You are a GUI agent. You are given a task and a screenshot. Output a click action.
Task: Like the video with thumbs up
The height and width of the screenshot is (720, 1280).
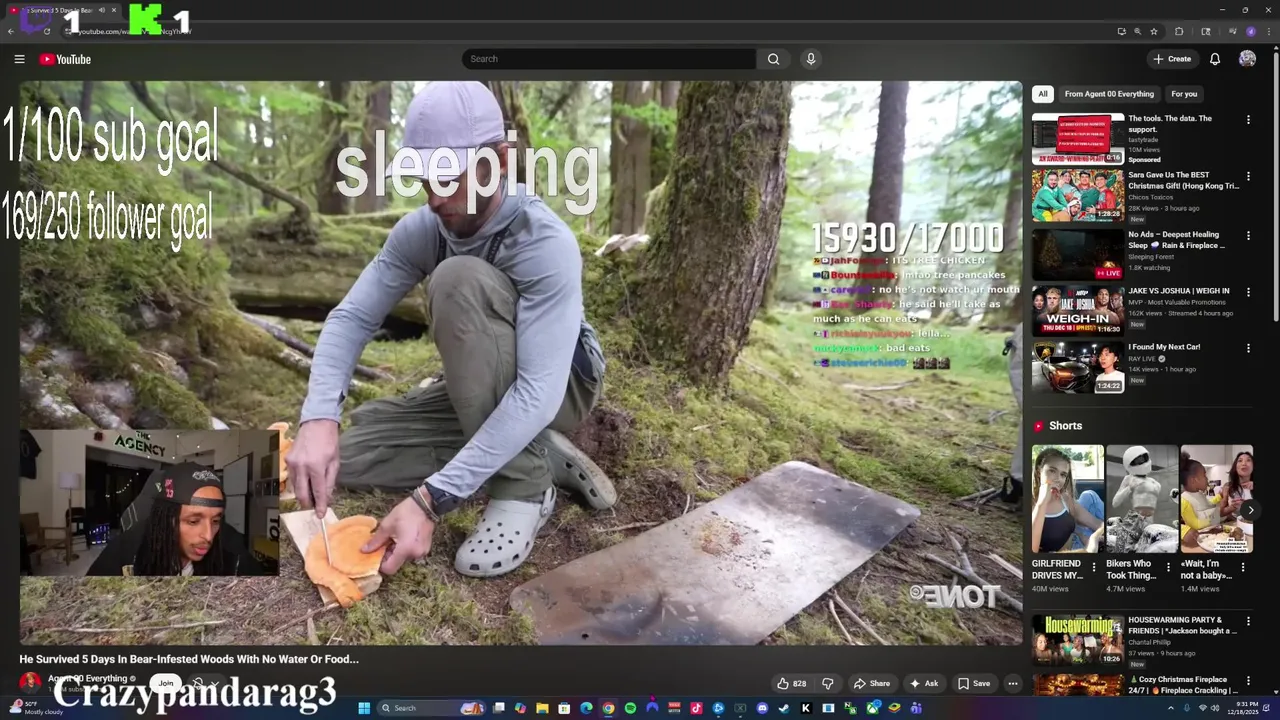point(791,684)
